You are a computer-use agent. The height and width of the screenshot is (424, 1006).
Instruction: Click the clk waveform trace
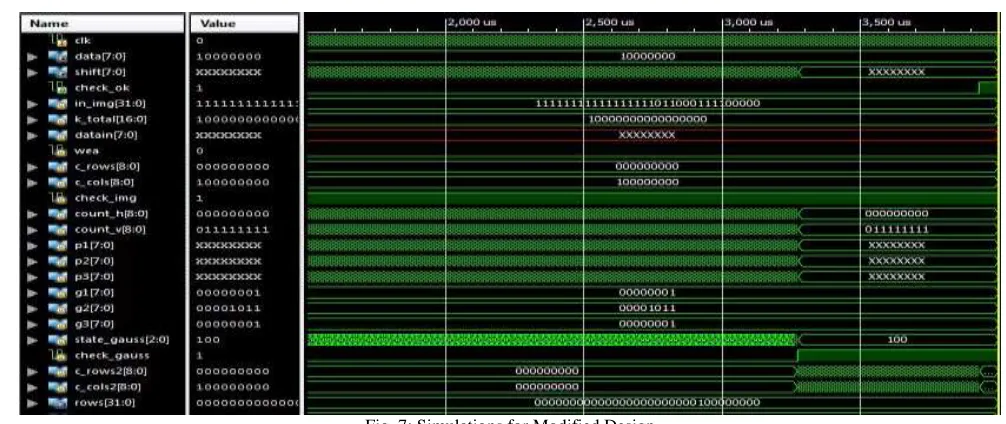click(x=650, y=40)
